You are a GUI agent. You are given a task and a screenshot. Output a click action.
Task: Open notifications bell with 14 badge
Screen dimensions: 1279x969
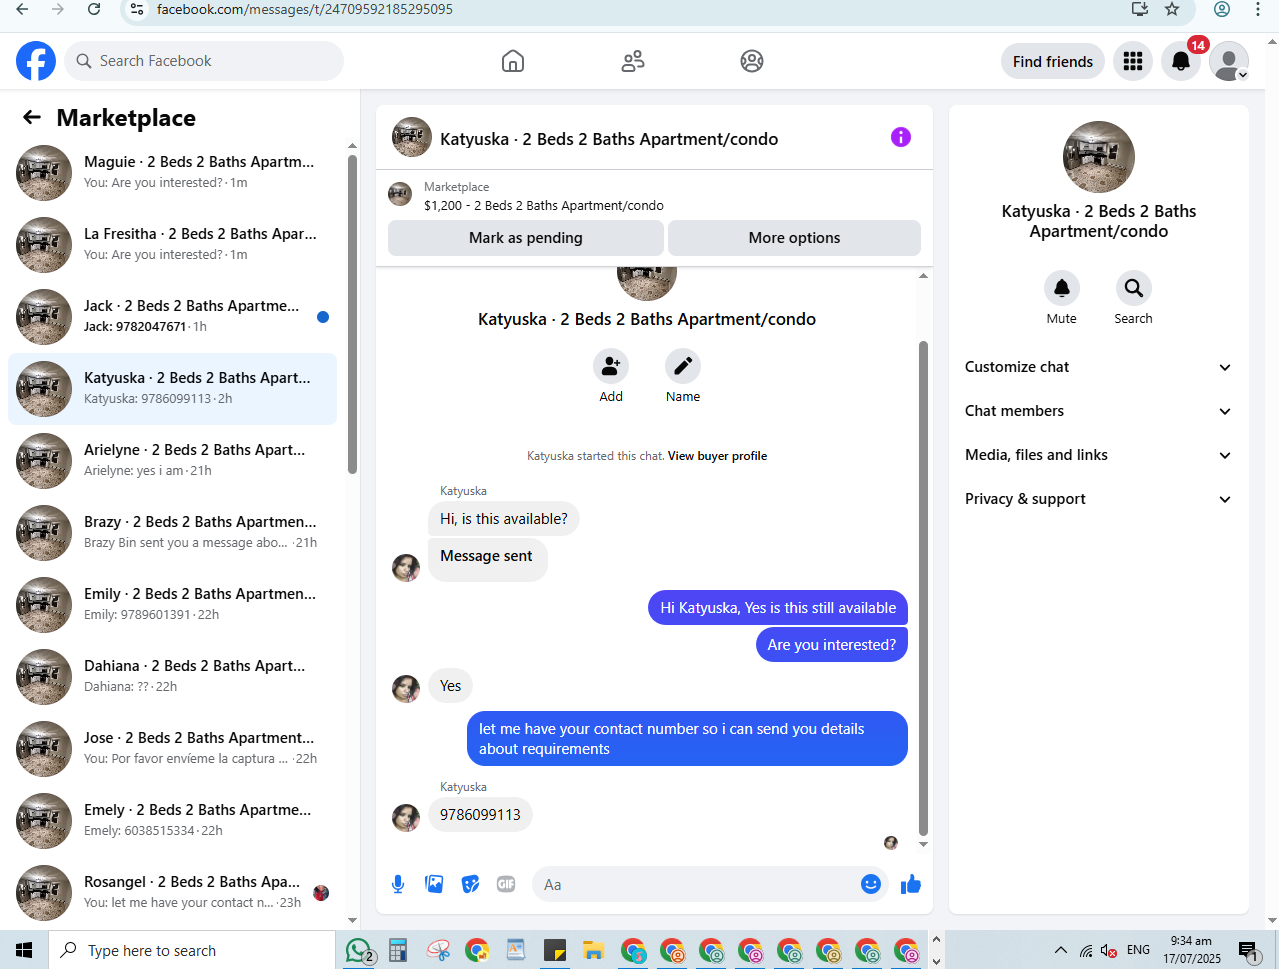click(1181, 61)
